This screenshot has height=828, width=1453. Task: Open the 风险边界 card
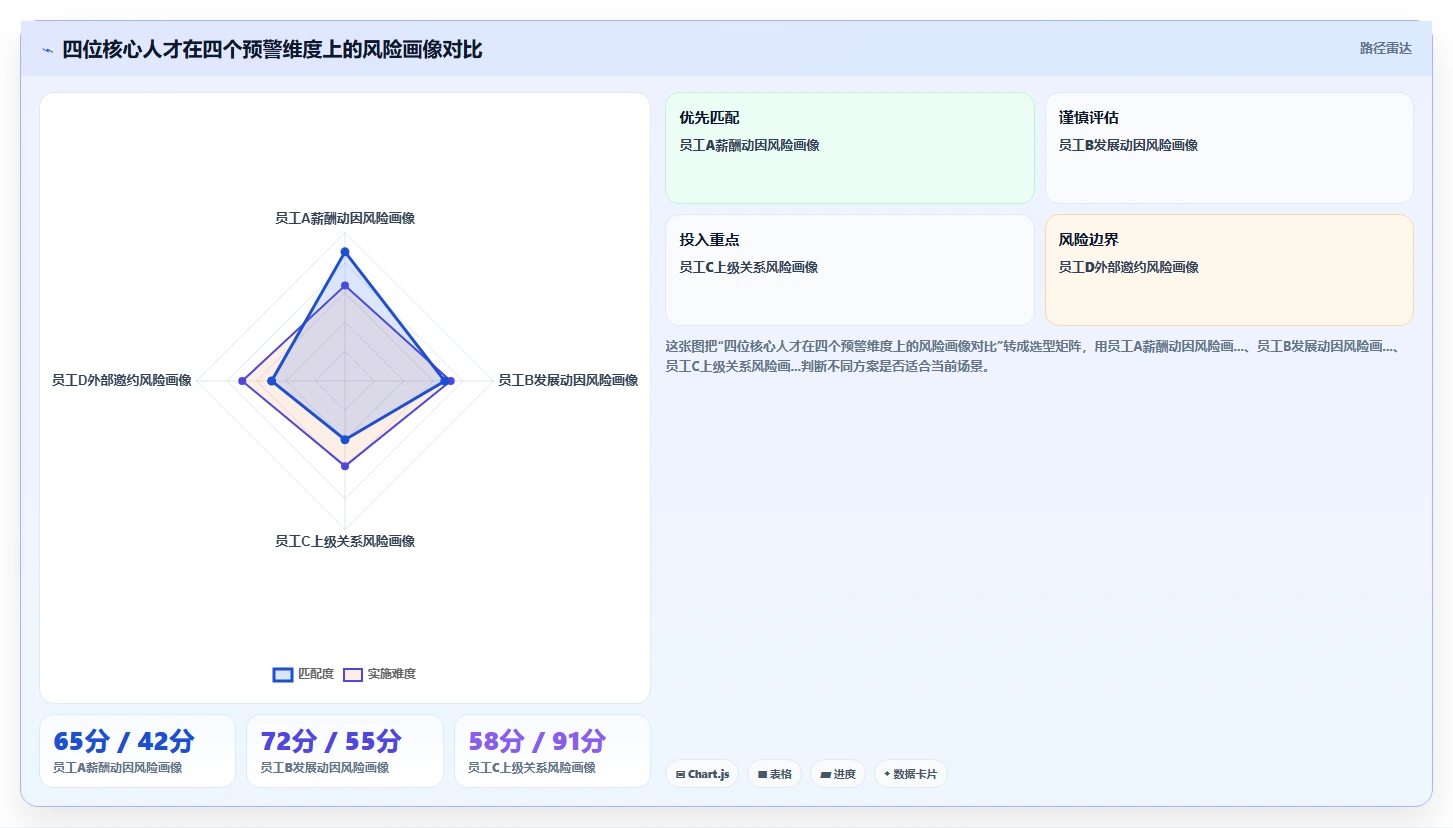(x=1229, y=270)
